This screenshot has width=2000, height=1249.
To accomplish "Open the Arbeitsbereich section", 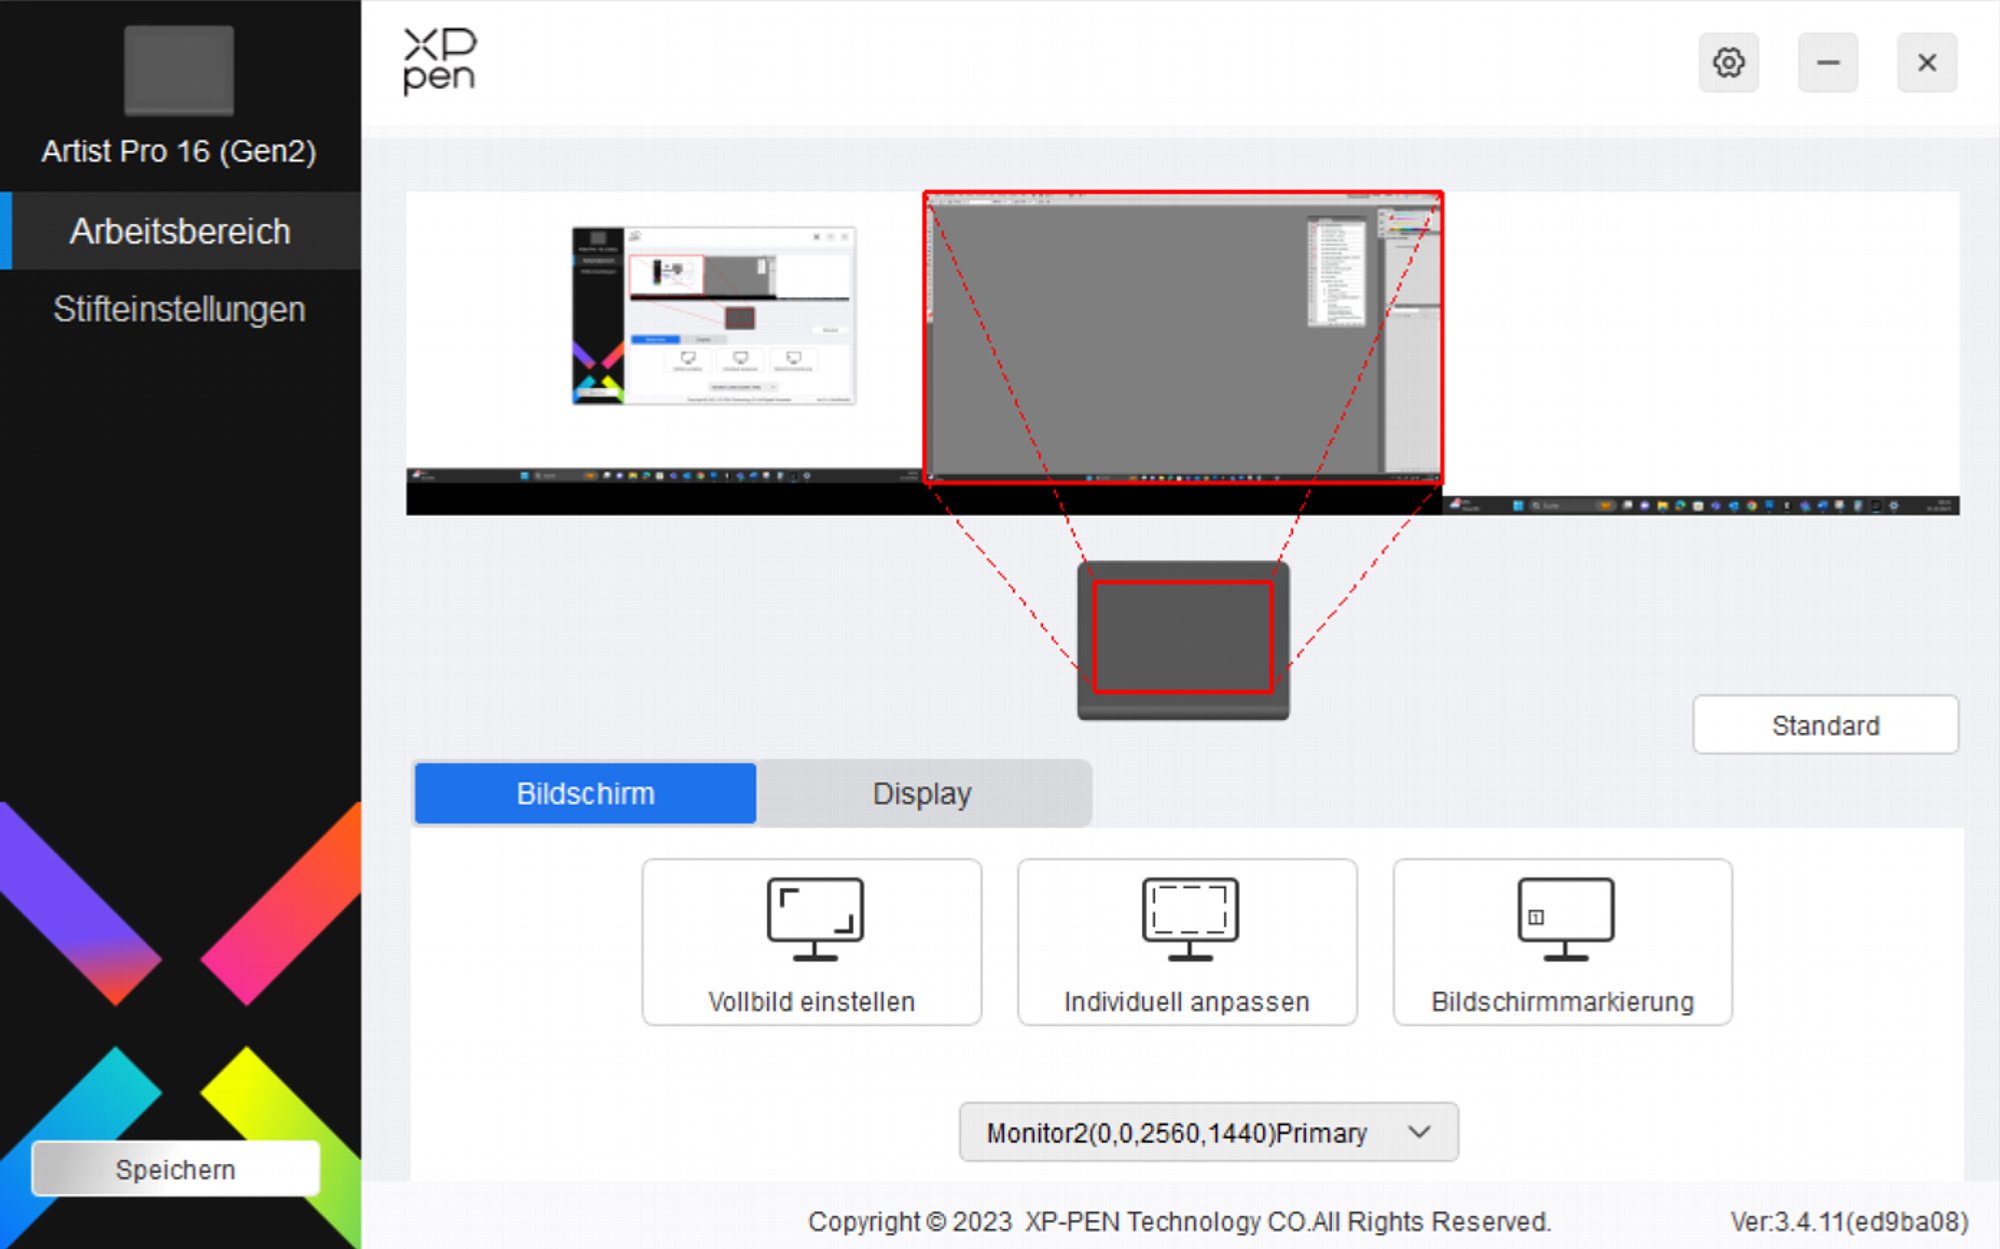I will coord(180,231).
